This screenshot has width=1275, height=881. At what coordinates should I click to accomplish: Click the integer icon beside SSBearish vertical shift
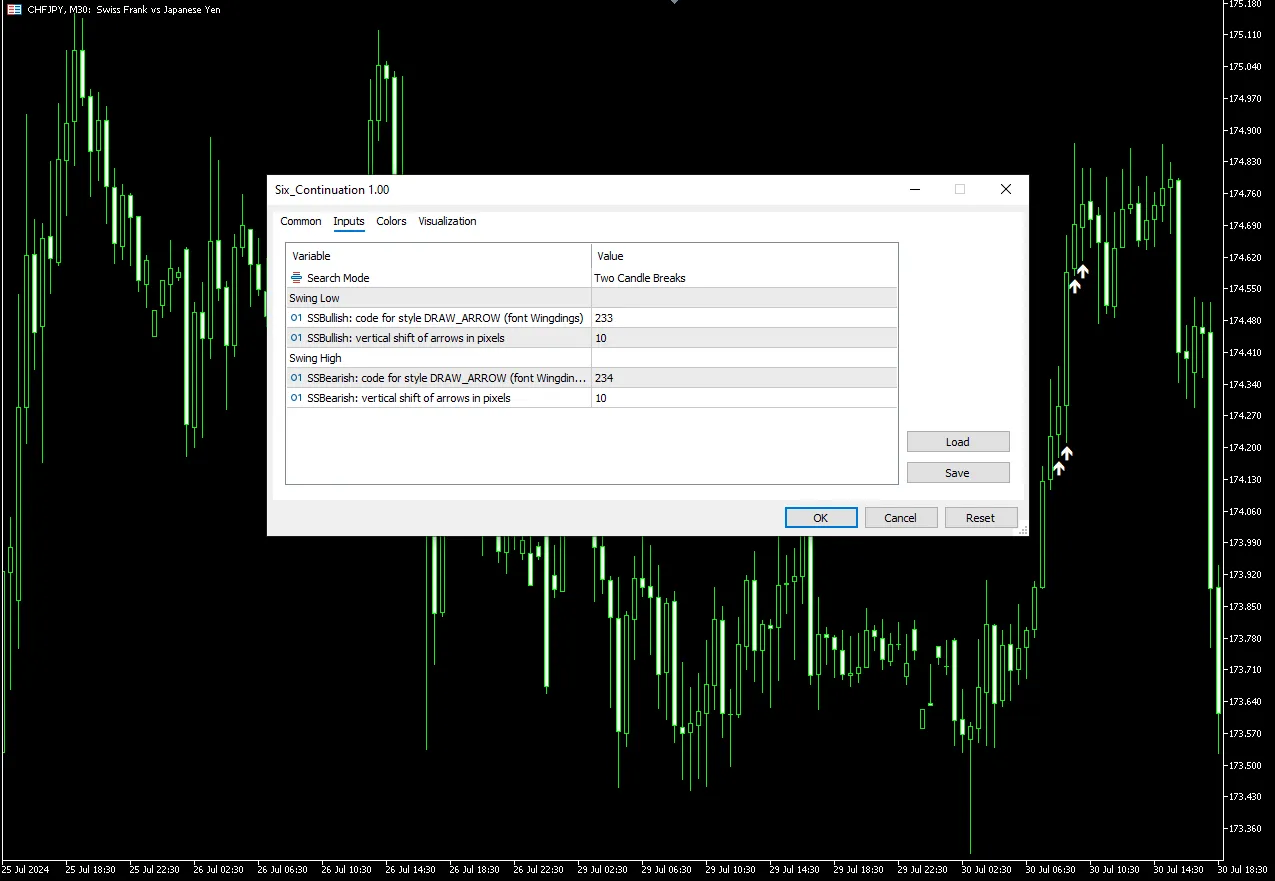[296, 398]
